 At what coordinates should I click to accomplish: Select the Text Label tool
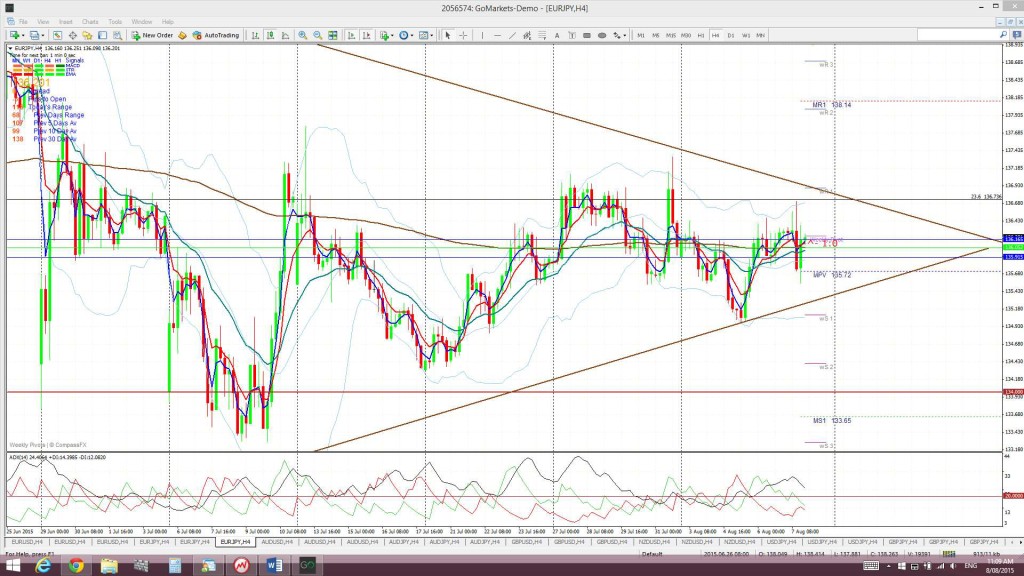572,35
